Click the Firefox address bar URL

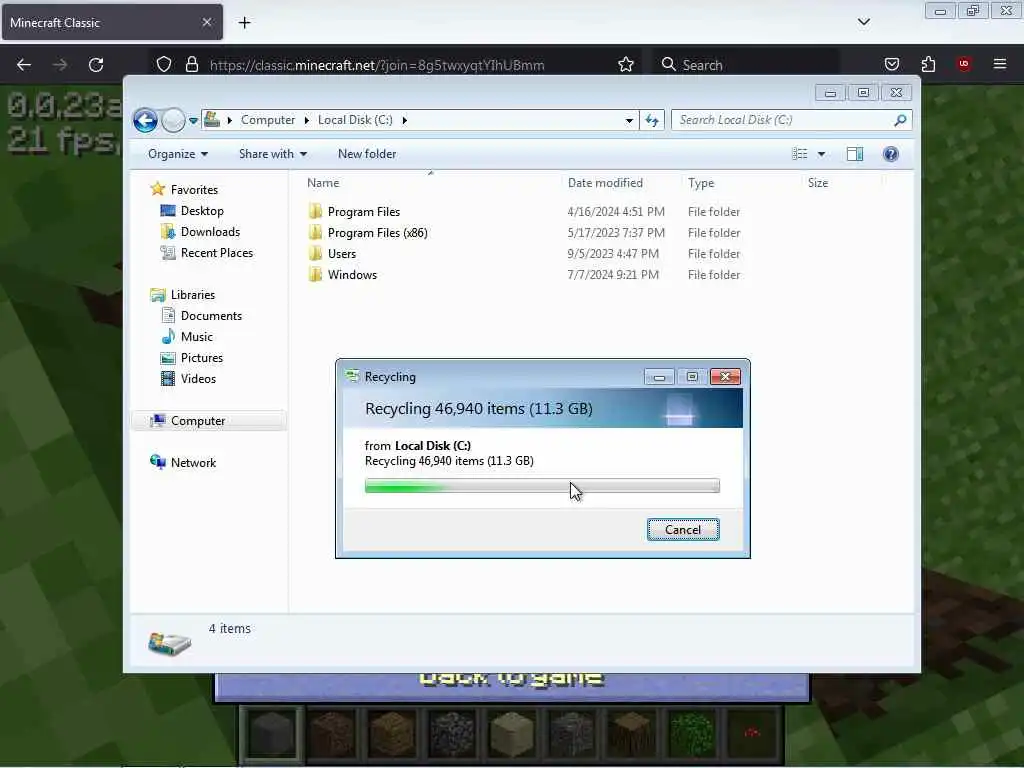(x=377, y=65)
